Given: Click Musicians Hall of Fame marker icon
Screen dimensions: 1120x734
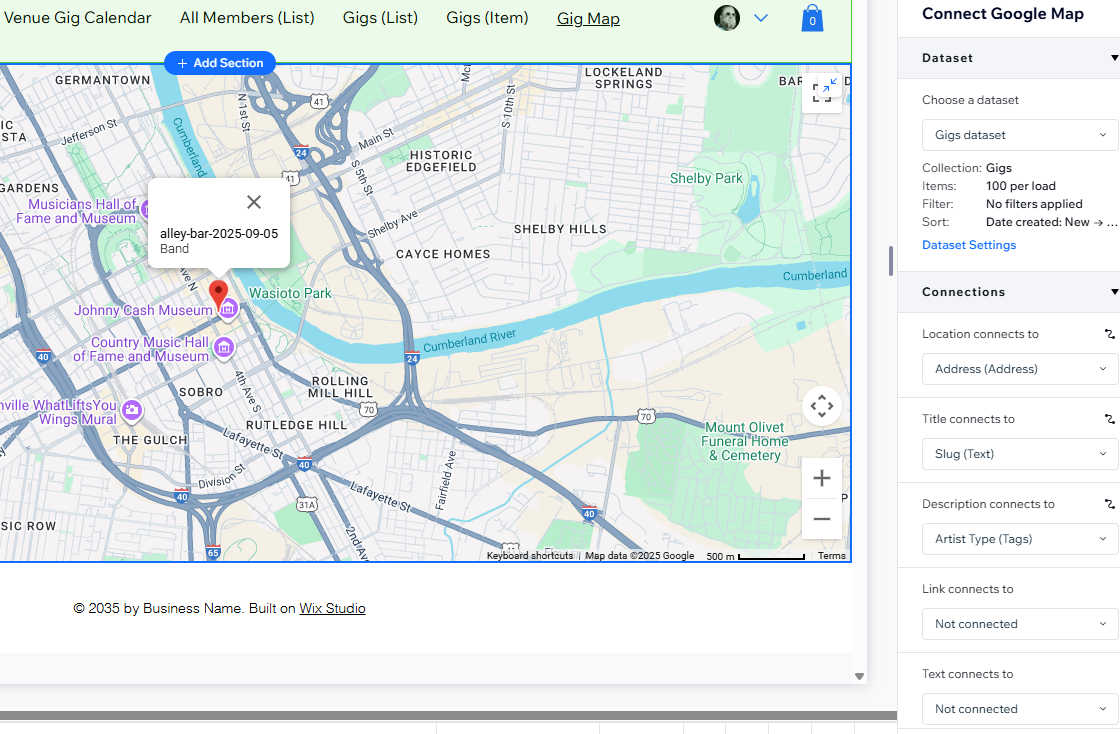Looking at the screenshot, I should tap(145, 210).
